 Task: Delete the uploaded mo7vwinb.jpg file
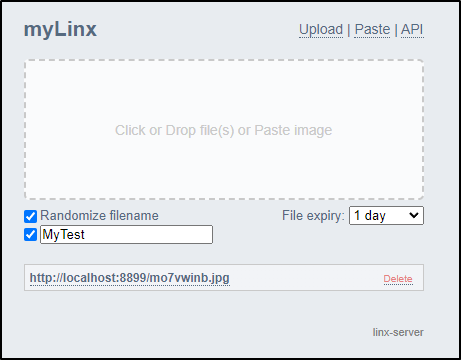(x=398, y=279)
